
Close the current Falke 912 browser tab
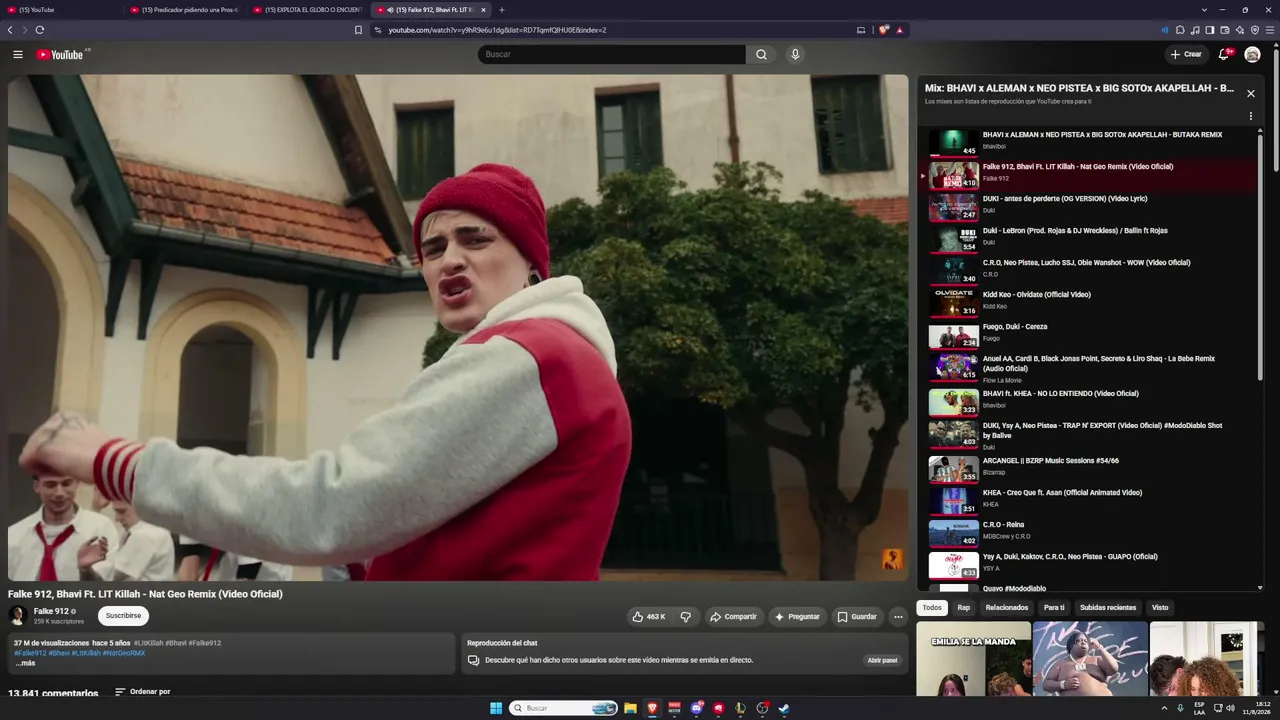[x=483, y=10]
